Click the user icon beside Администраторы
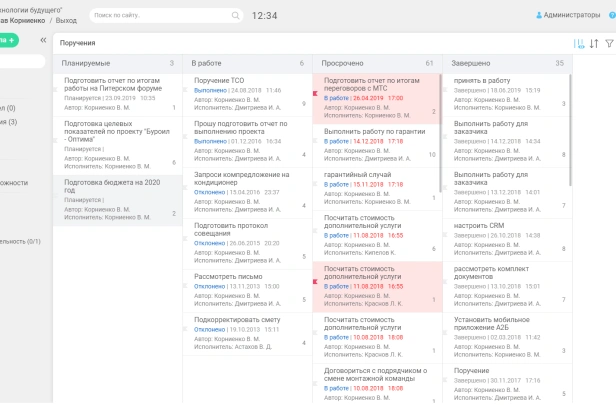The height and width of the screenshot is (405, 616). (x=540, y=16)
